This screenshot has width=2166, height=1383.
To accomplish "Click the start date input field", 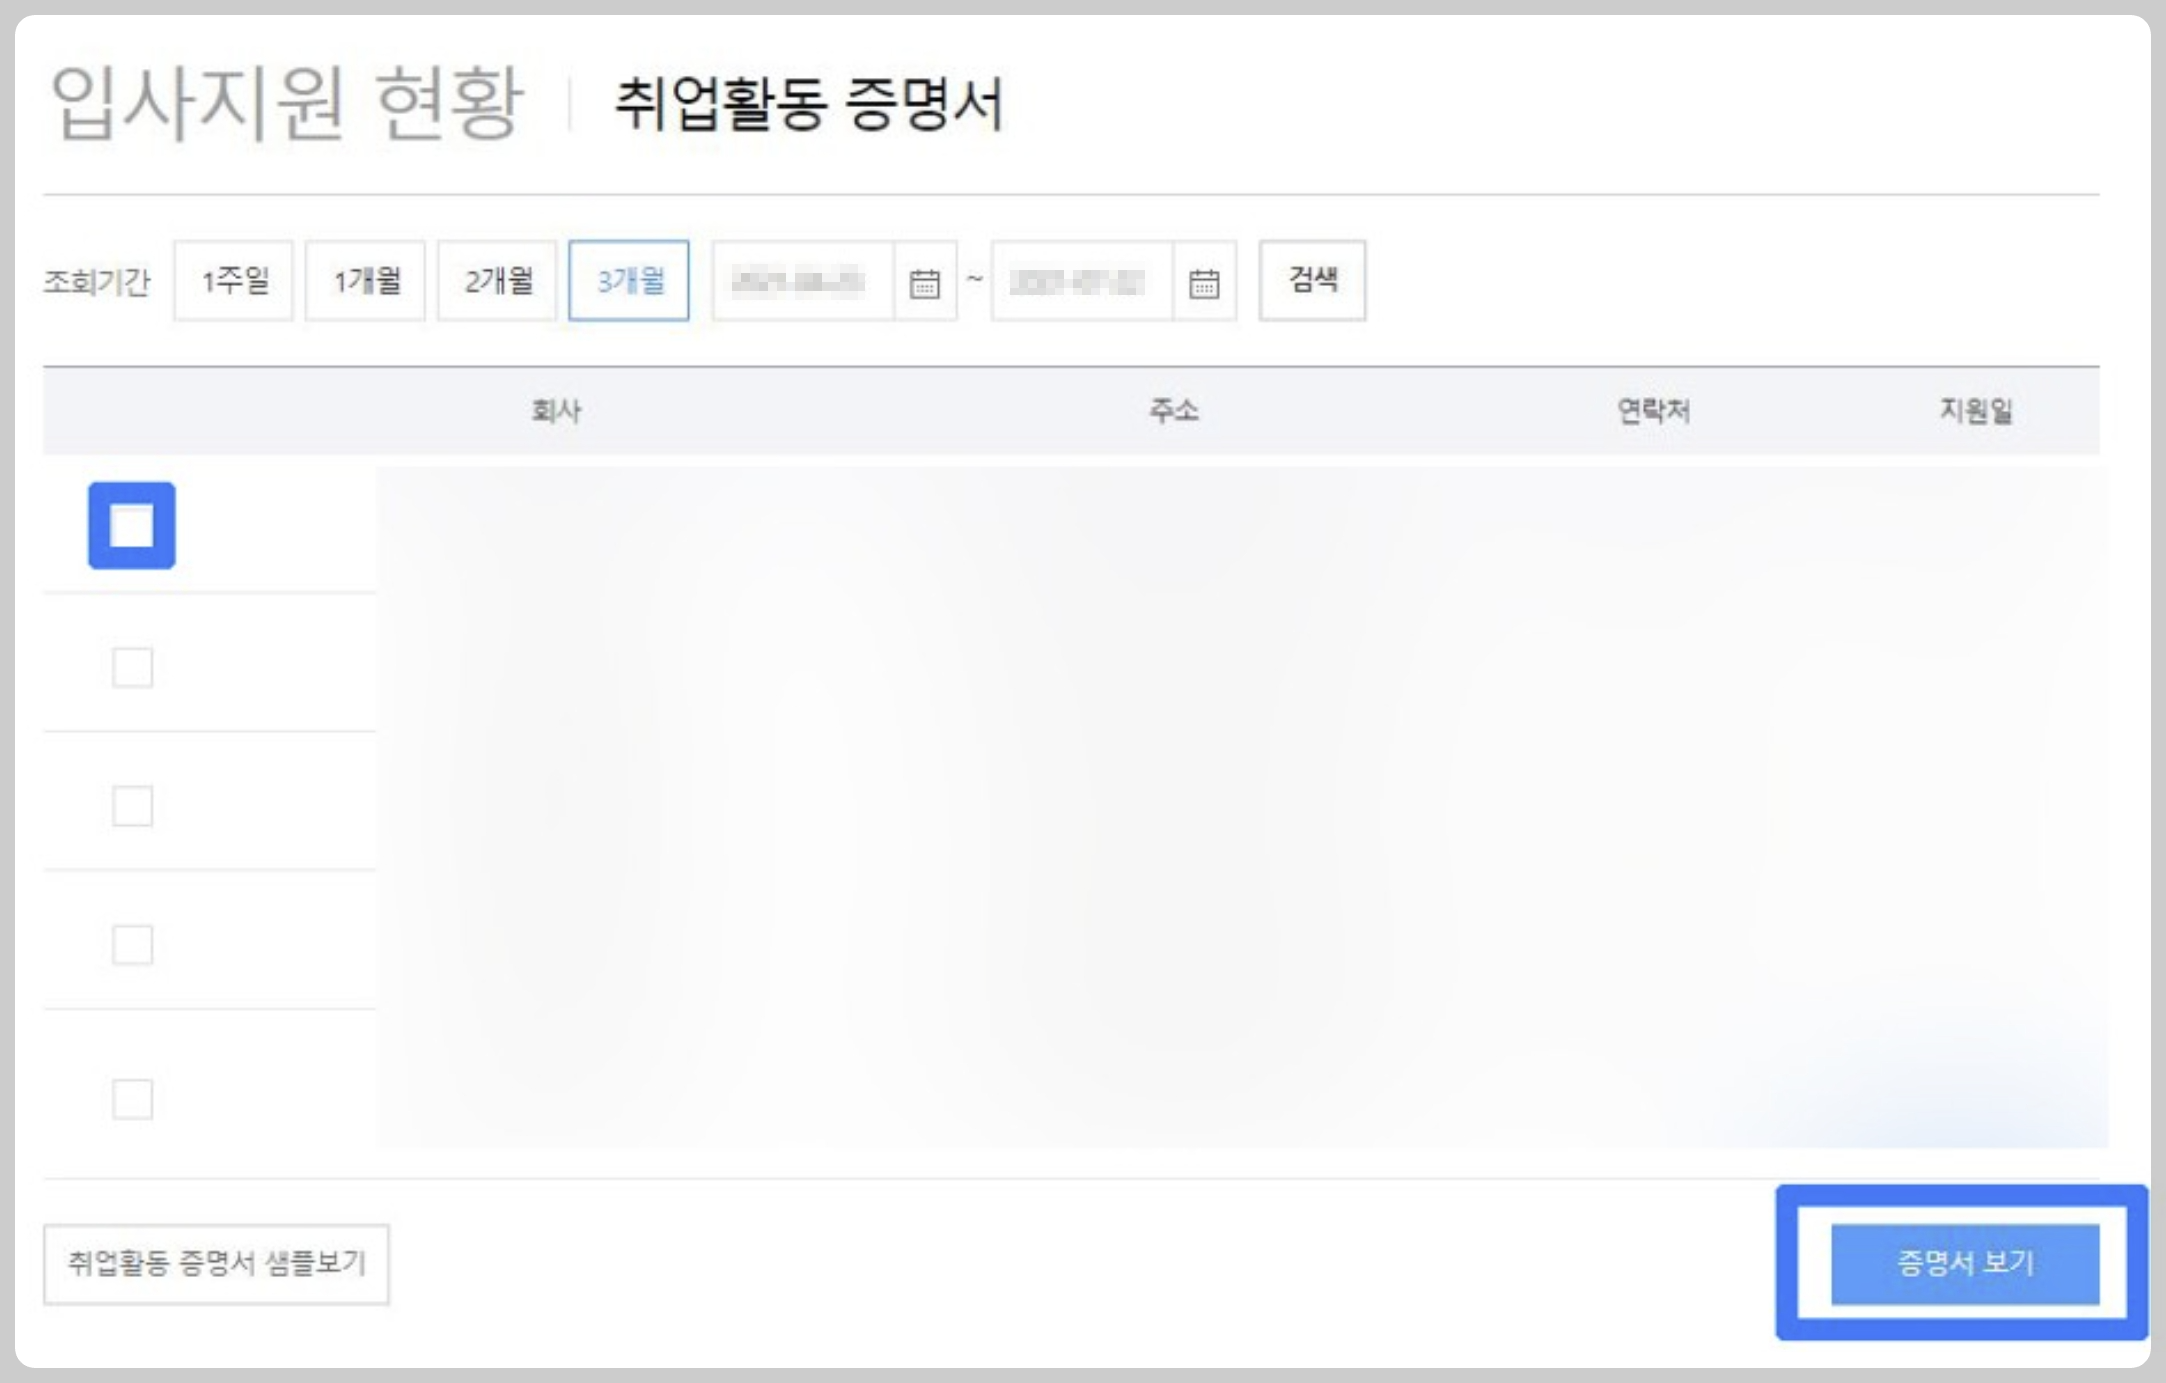I will point(800,283).
